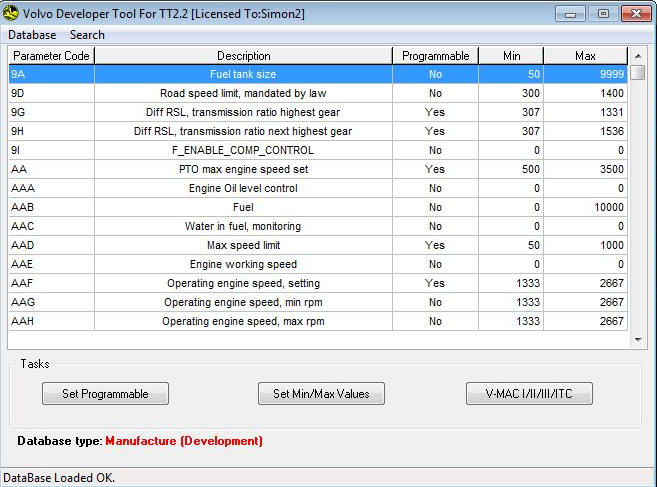Screen dimensions: 657x487
Task: Click Max speed limit description
Action: coord(243,245)
